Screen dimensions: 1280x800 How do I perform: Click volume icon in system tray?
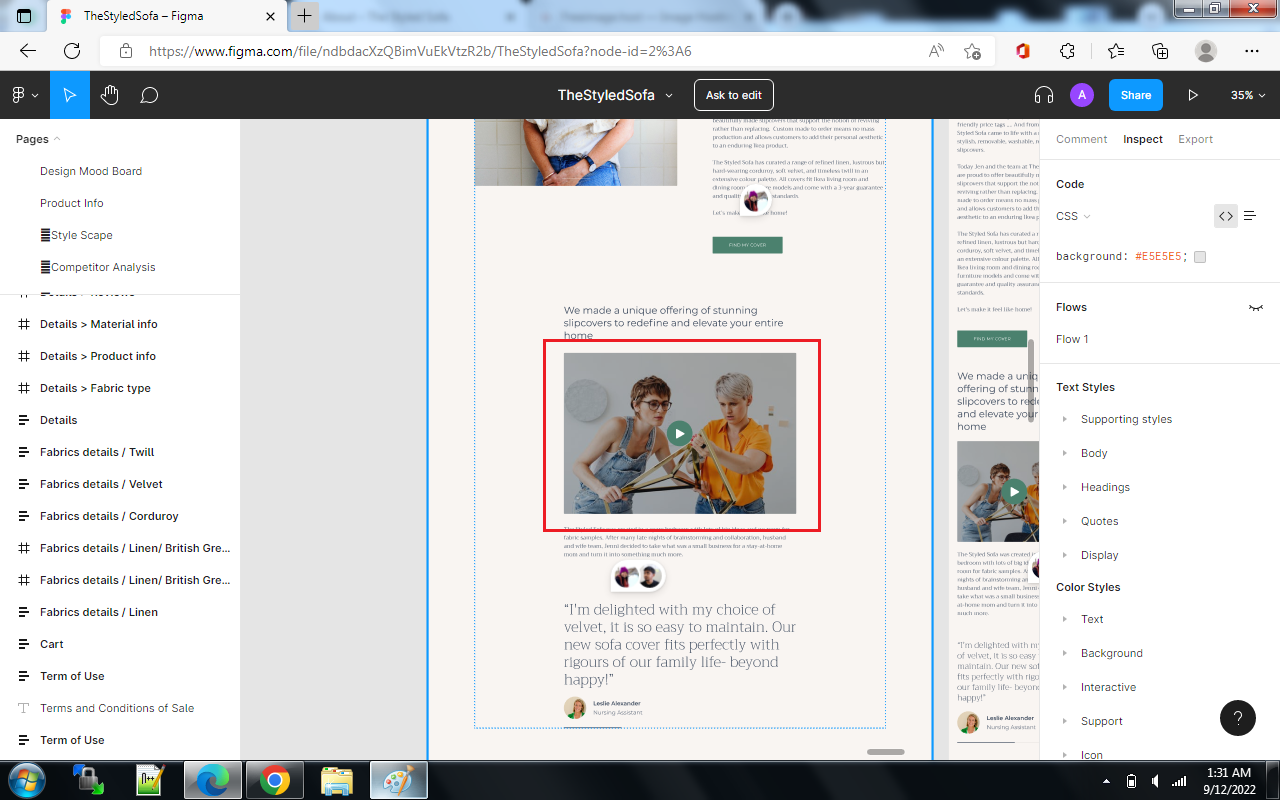click(x=1156, y=781)
